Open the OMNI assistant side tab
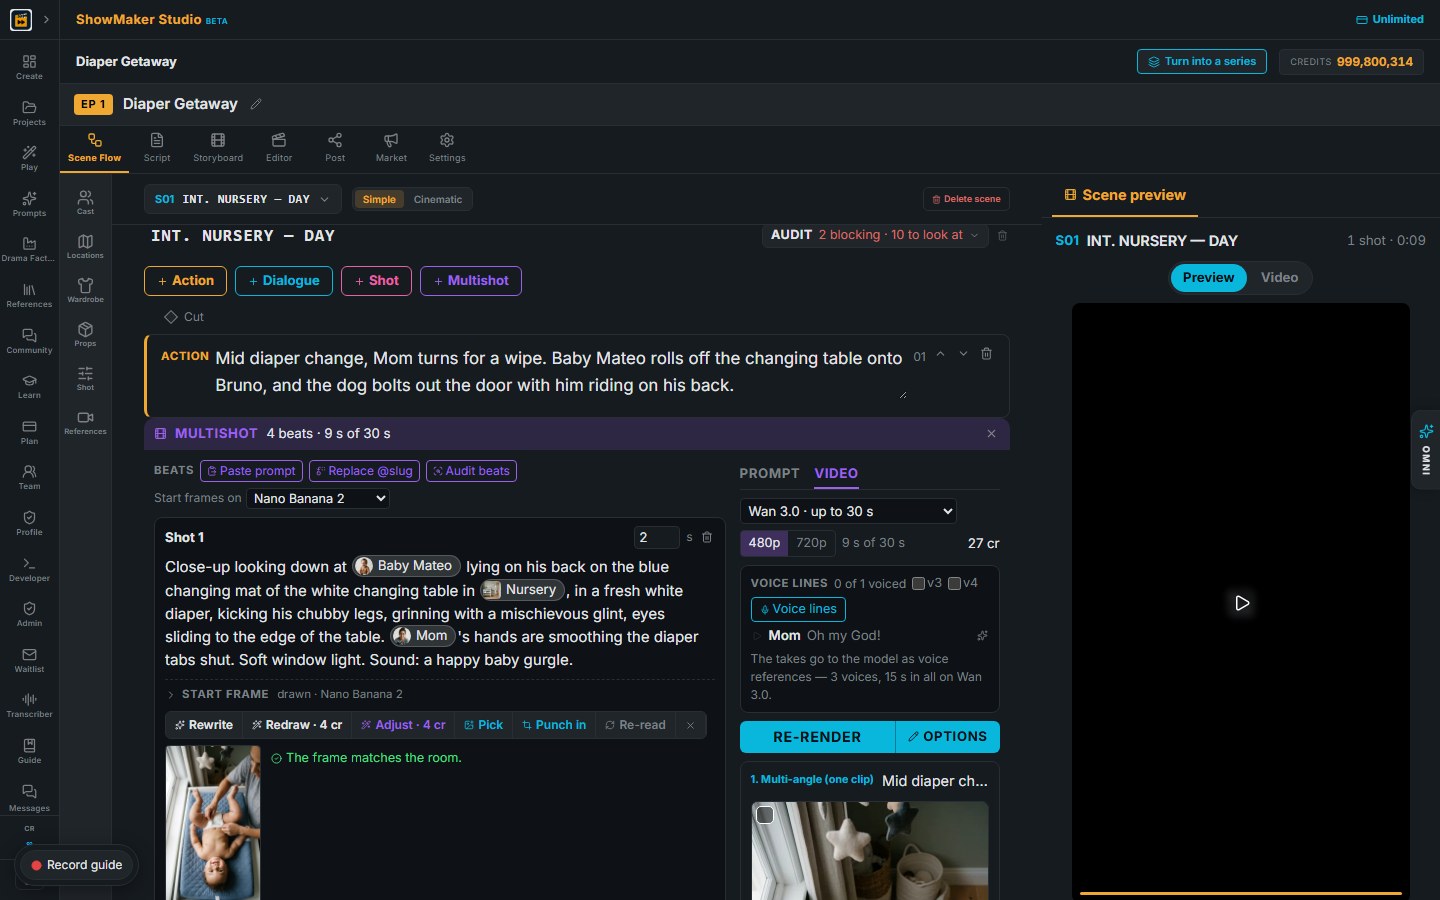The width and height of the screenshot is (1440, 900). (x=1426, y=451)
